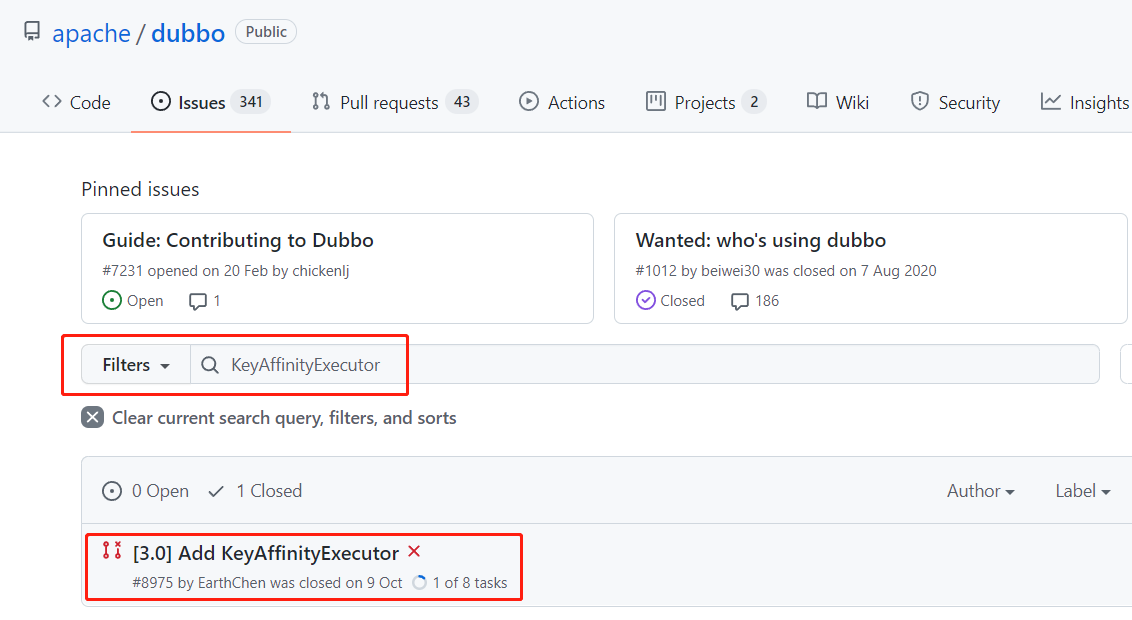Open the apache organization link
Screen dimensions: 1132x620
click(92, 33)
